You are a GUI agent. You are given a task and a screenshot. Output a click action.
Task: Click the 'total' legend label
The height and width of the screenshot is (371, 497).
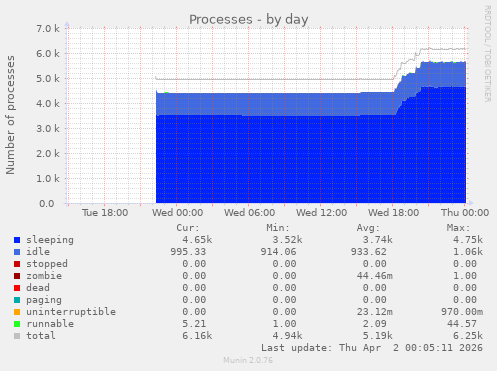(x=41, y=336)
